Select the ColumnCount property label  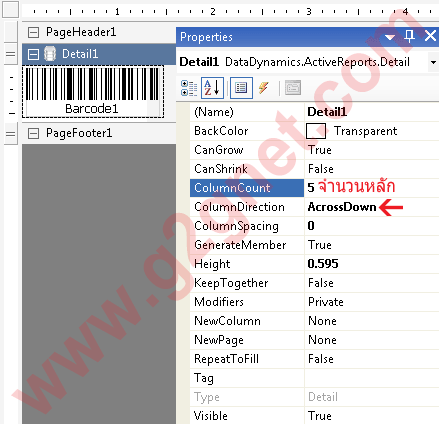pyautogui.click(x=232, y=188)
